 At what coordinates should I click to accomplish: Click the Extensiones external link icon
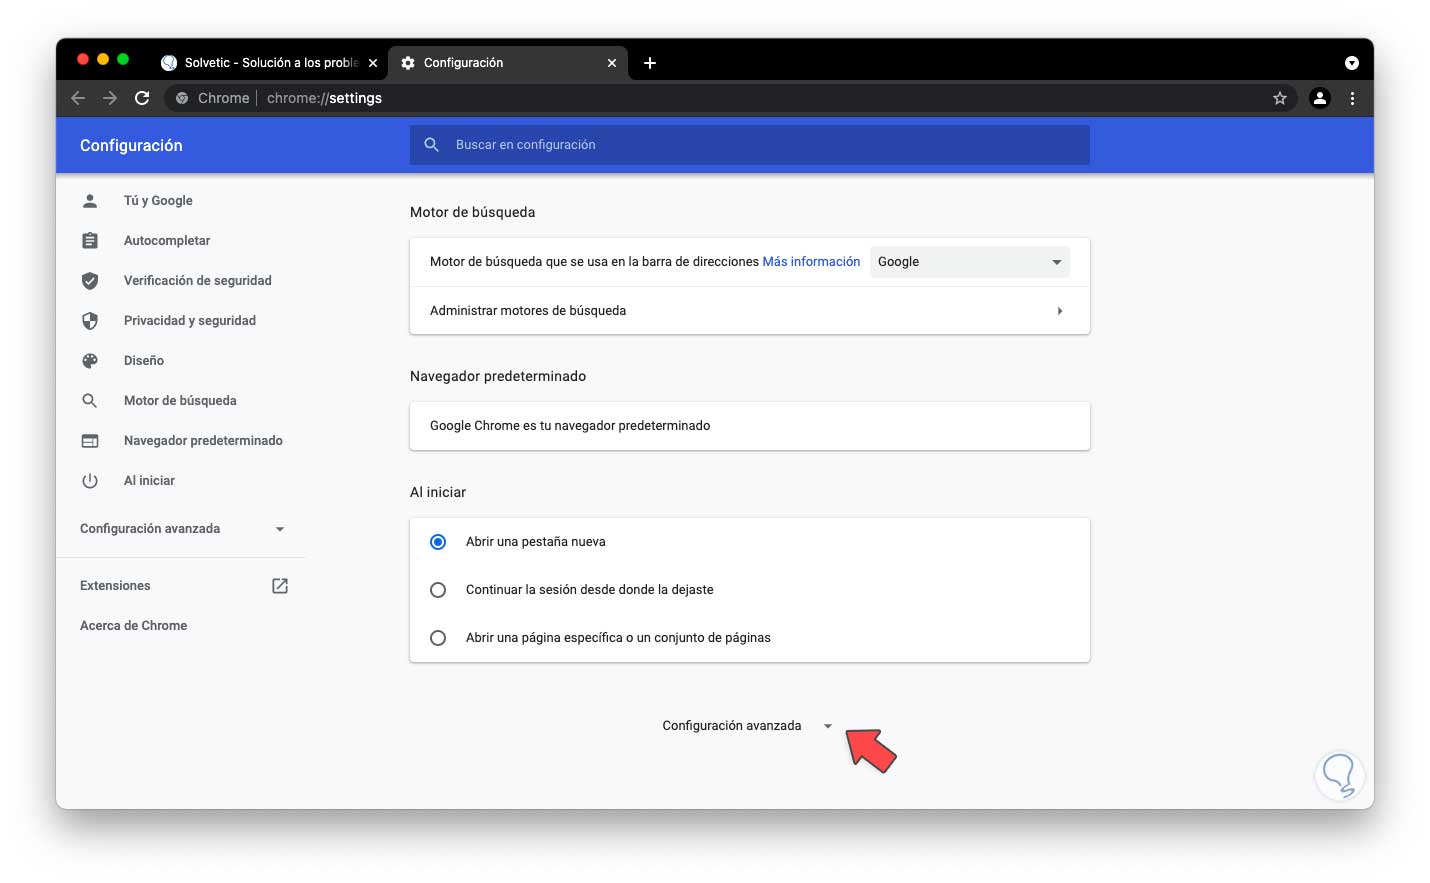[x=280, y=586]
